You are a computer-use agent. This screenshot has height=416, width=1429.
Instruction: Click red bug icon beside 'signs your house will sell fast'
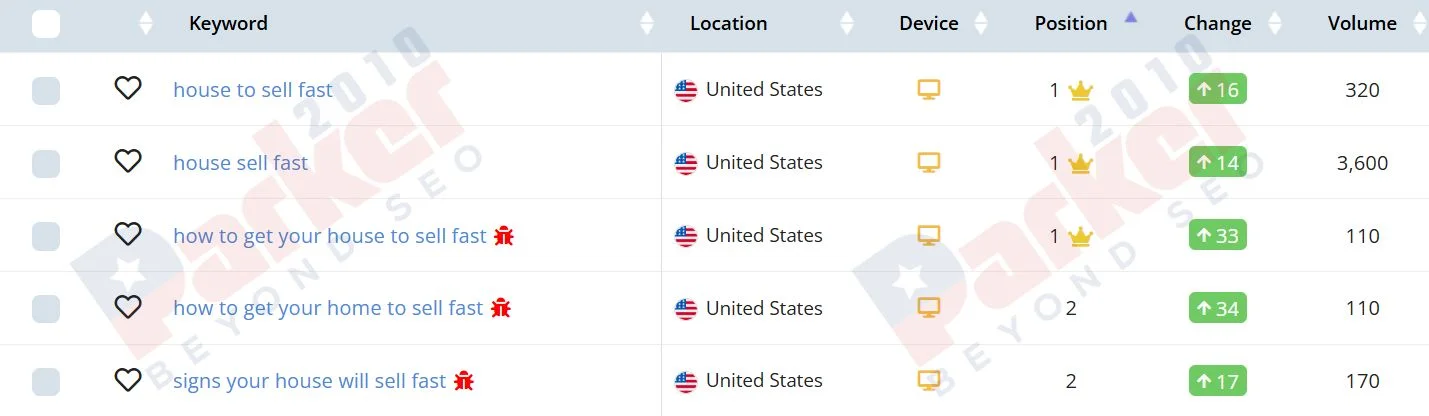[x=463, y=380]
